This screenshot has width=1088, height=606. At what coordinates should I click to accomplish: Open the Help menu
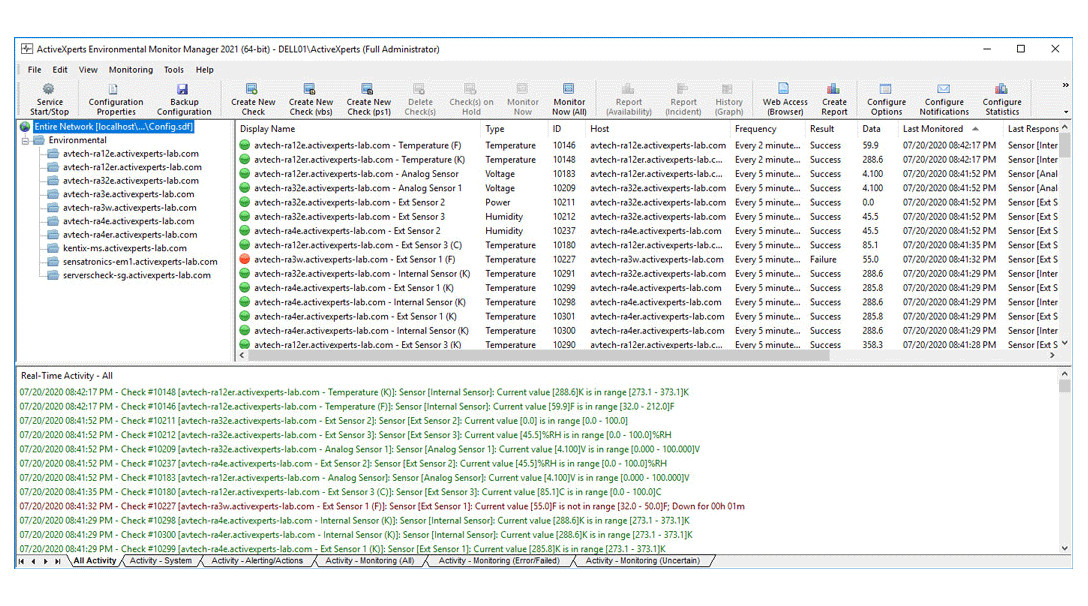[x=204, y=70]
